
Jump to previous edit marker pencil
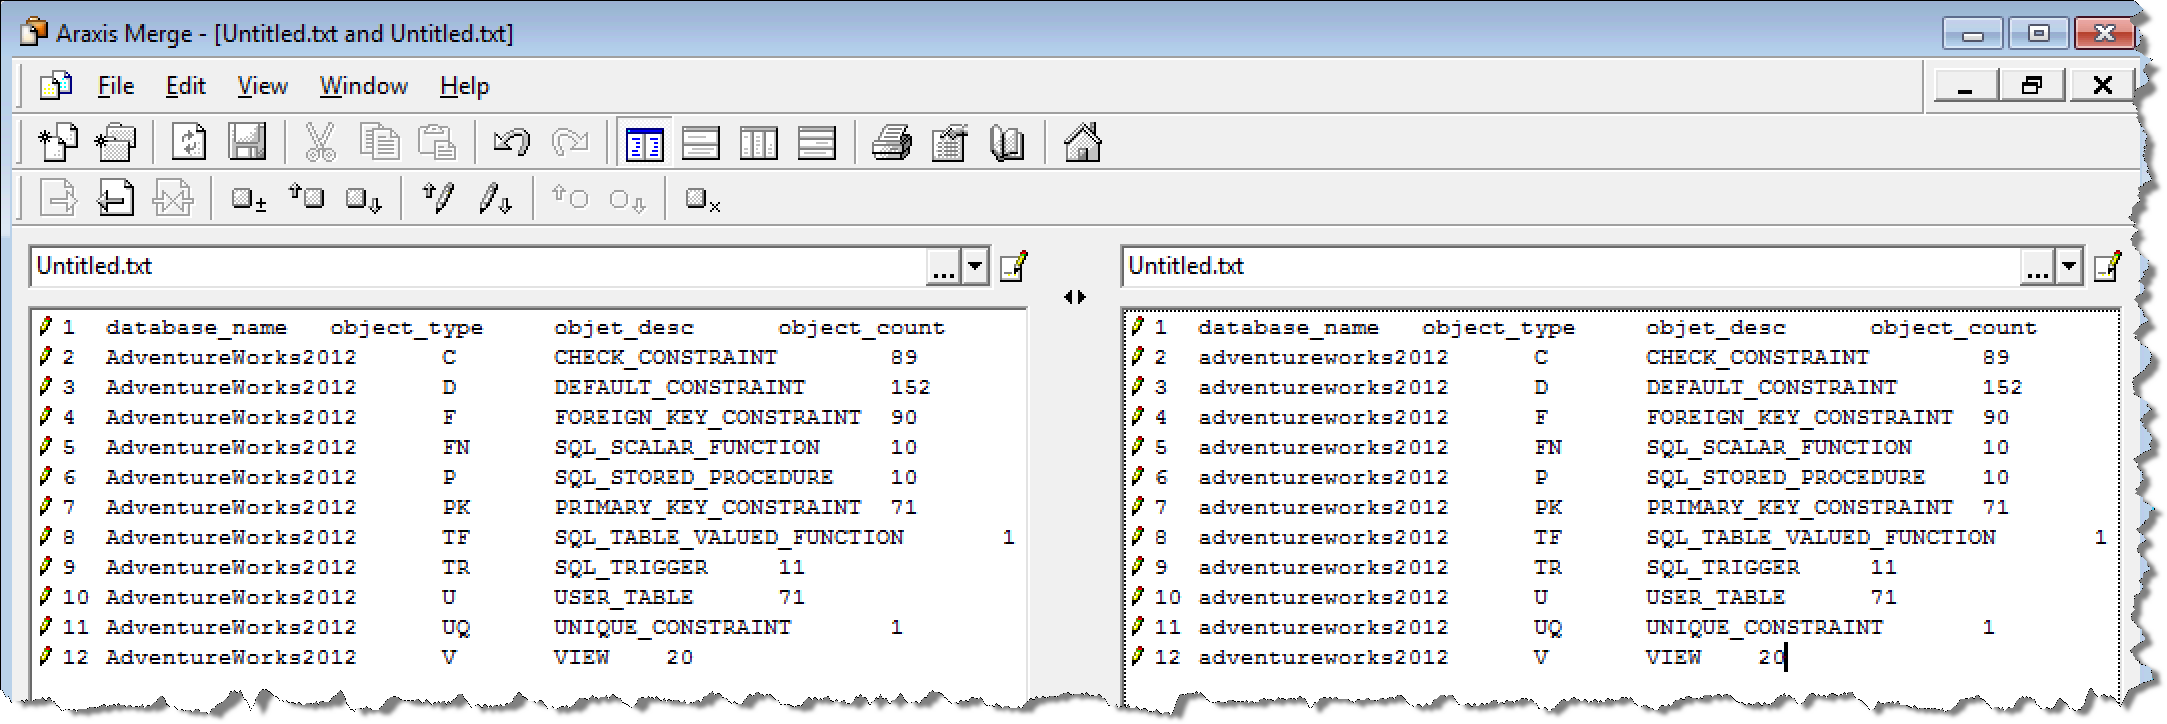coord(438,198)
